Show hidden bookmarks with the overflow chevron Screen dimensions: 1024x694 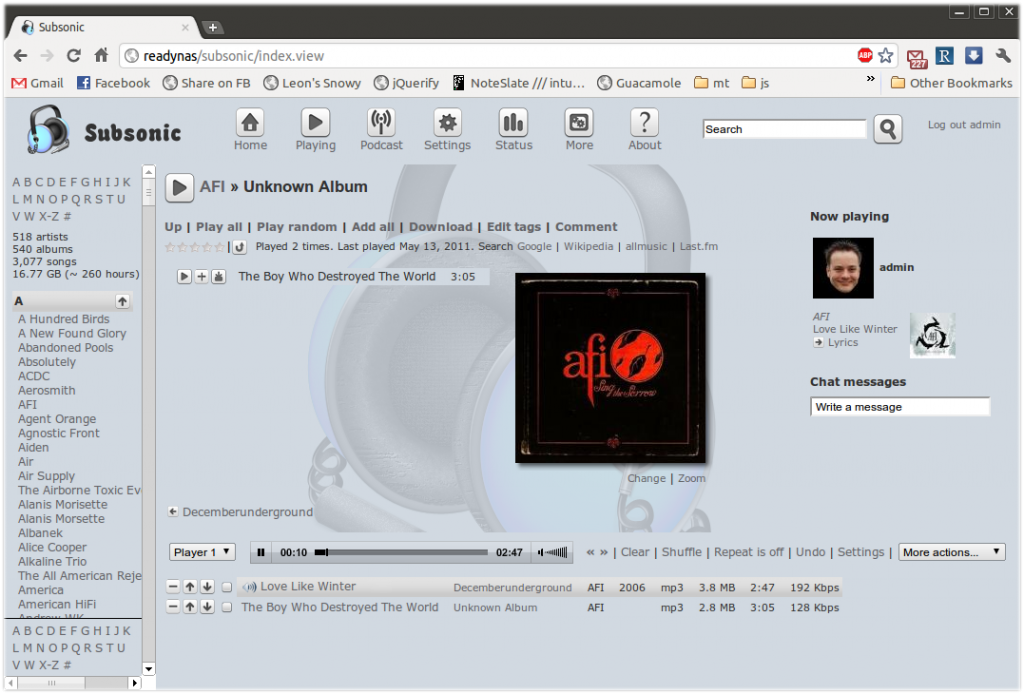tap(871, 78)
